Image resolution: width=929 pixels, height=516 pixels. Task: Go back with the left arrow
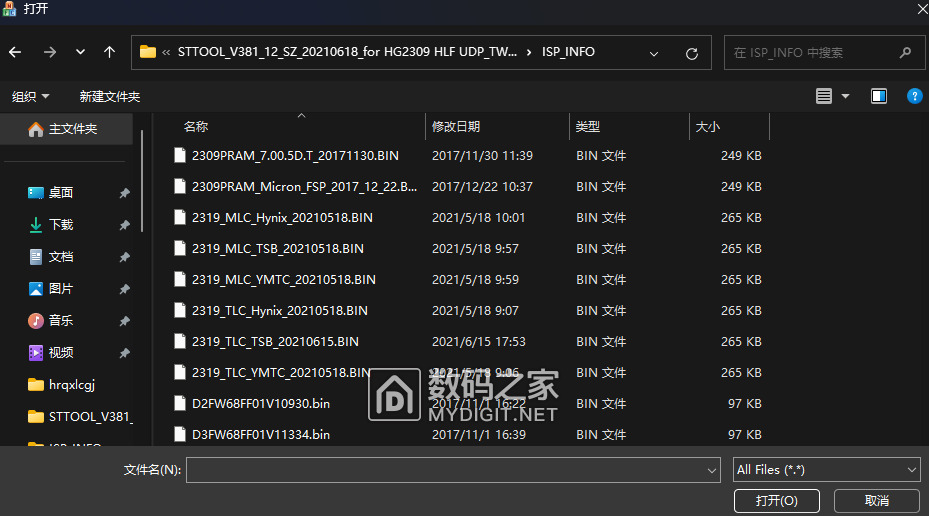15,52
